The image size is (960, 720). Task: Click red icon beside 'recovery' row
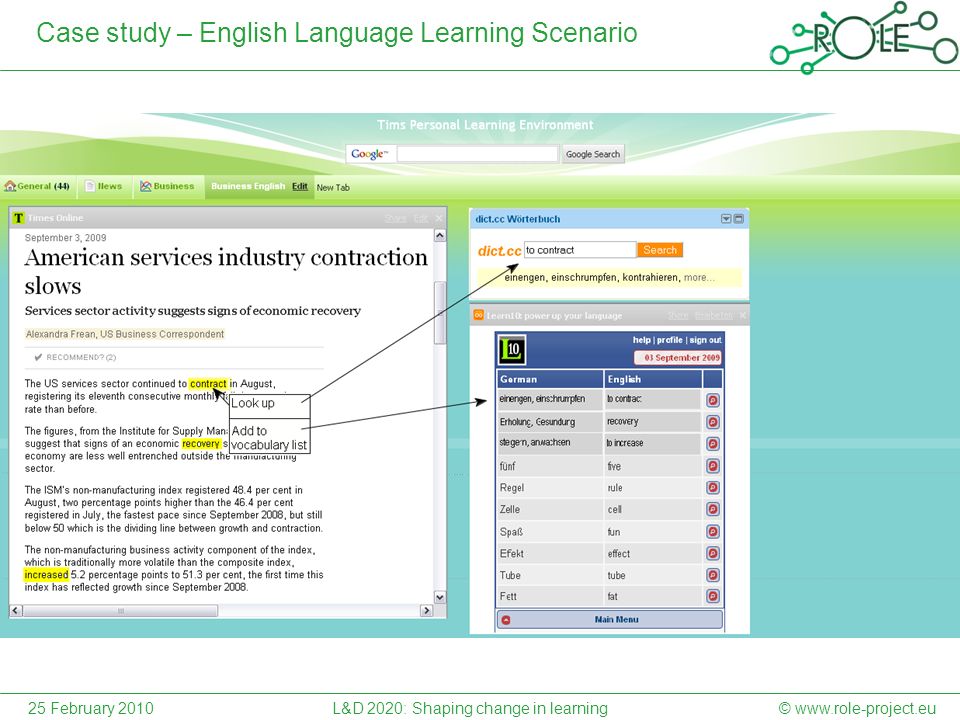click(x=713, y=422)
